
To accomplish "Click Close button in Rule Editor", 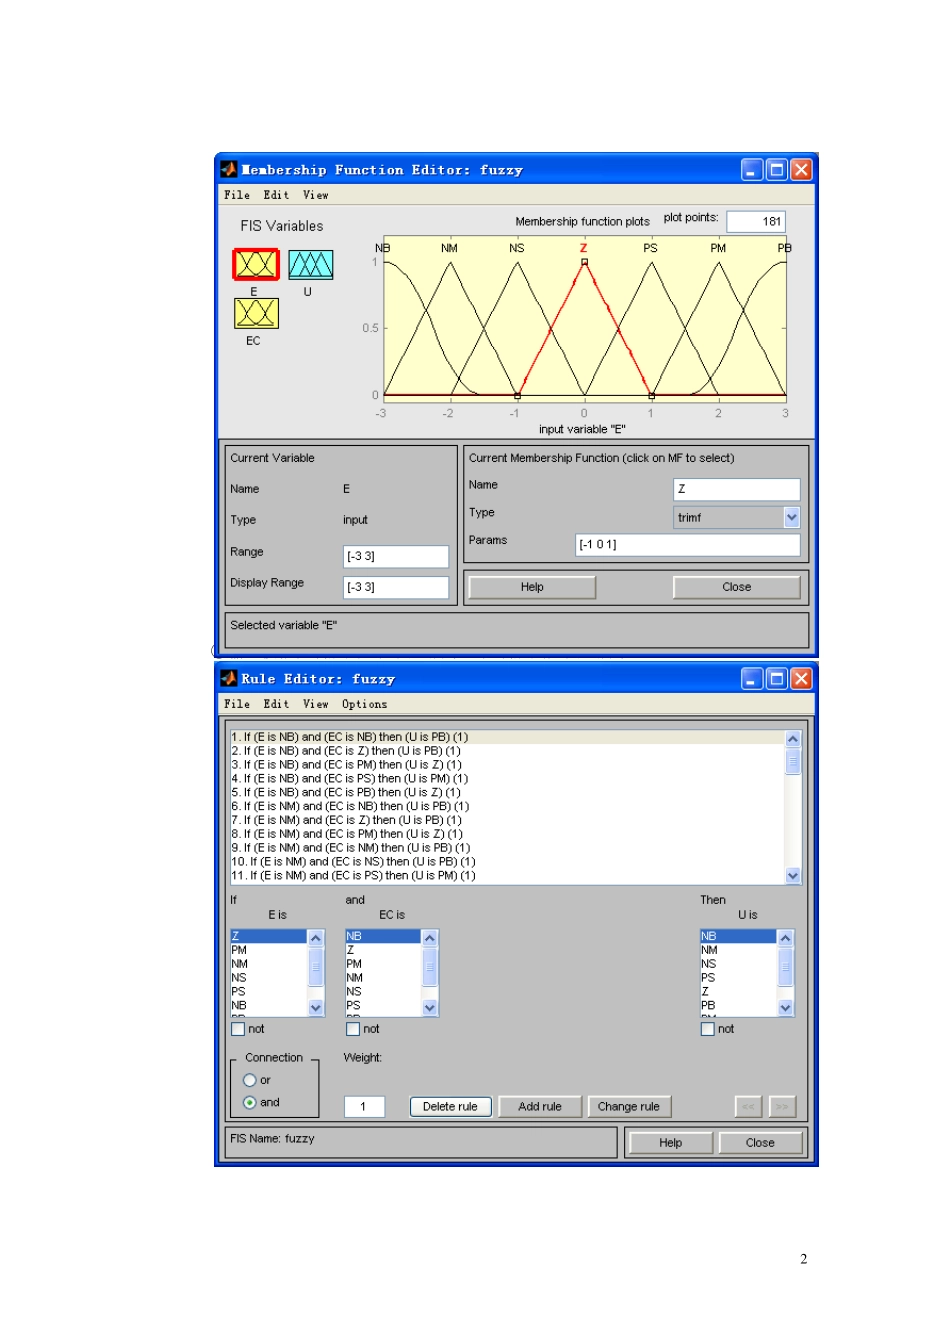I will (760, 1143).
